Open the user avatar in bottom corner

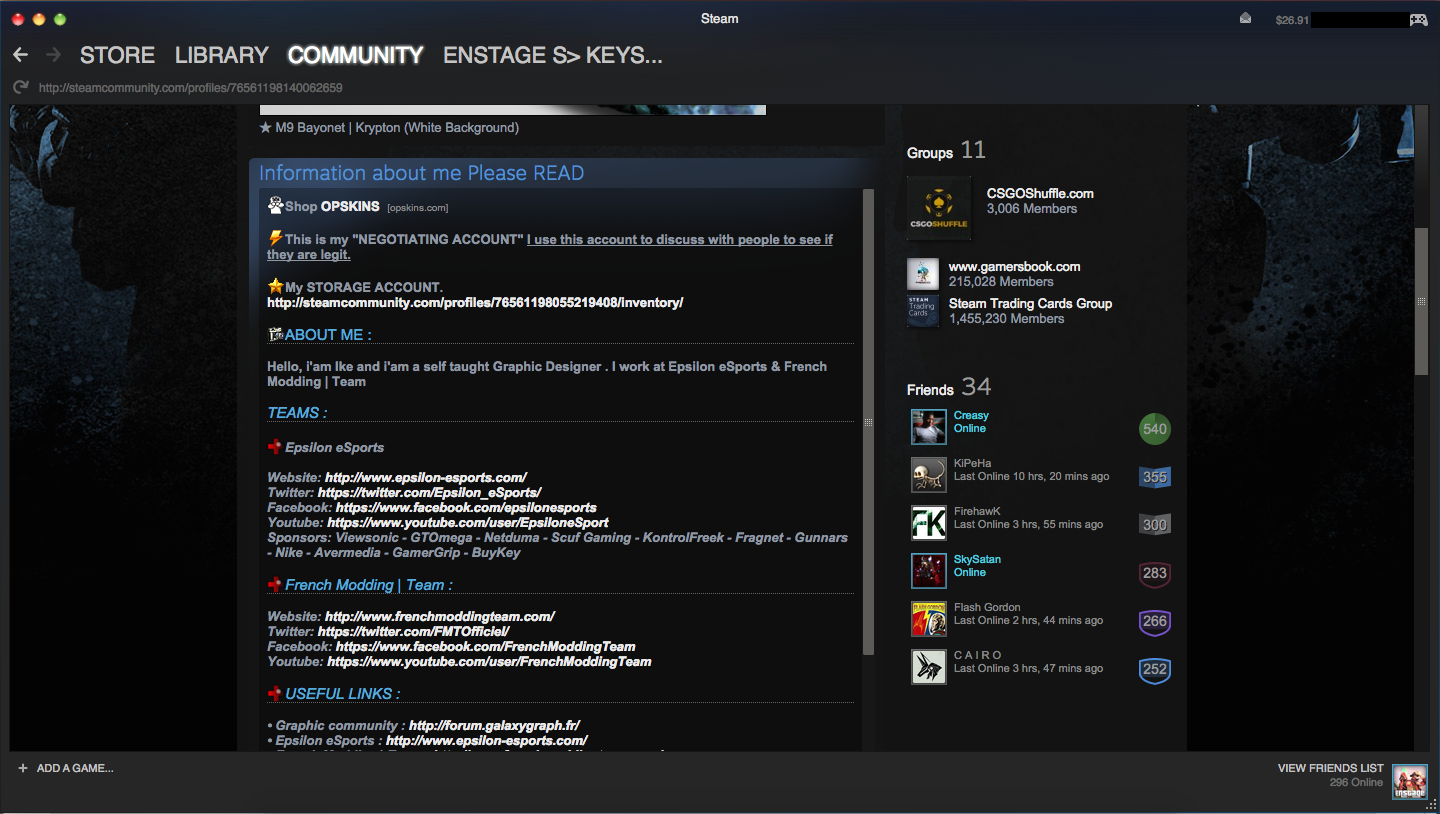point(1410,781)
